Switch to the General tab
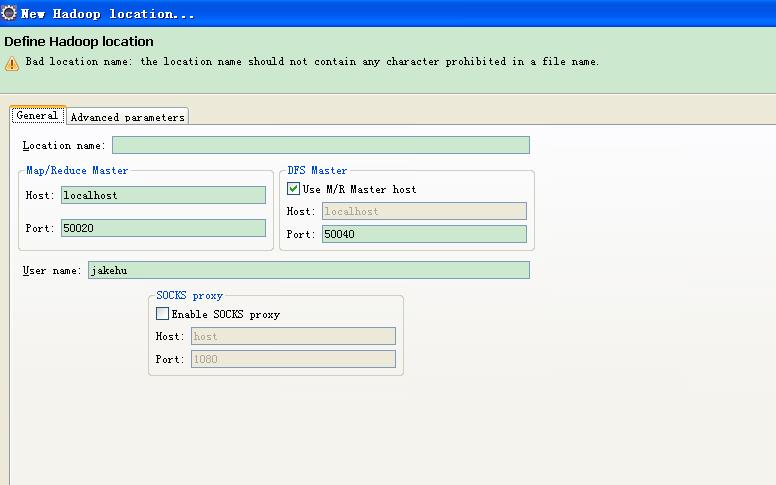 (38, 115)
